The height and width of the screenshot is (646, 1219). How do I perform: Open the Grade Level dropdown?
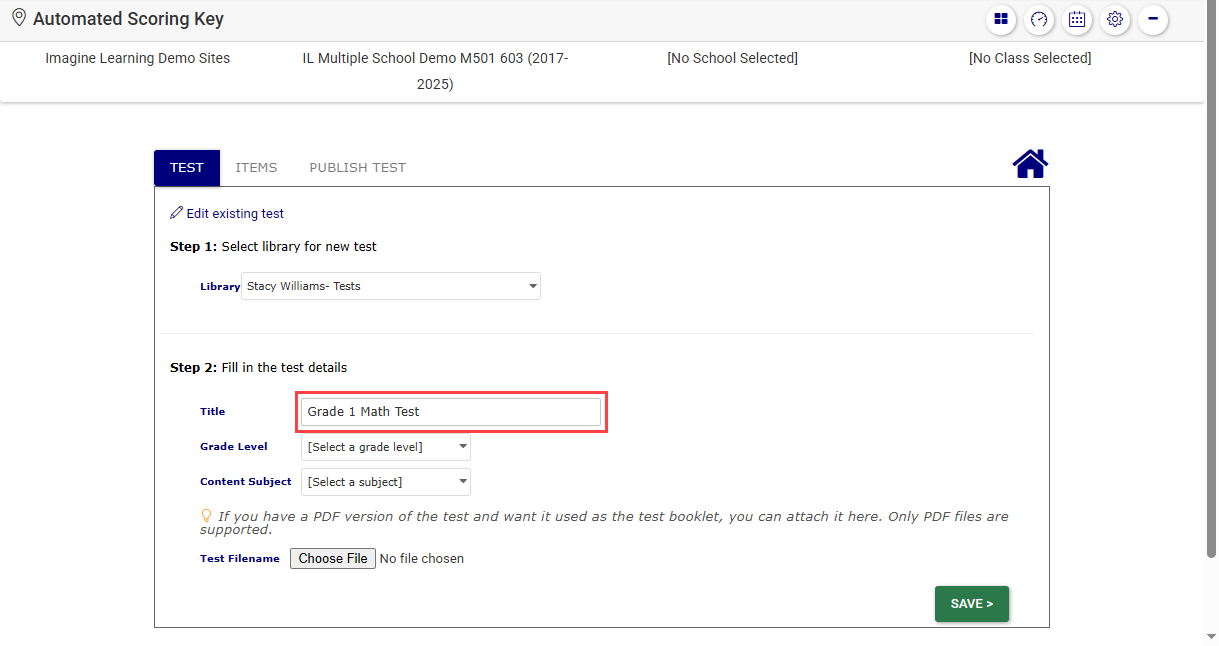[x=385, y=447]
